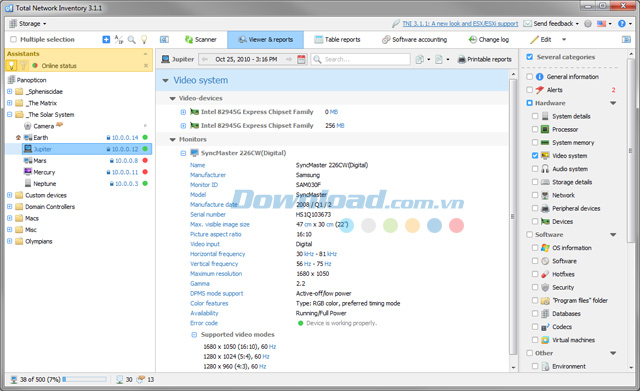Image resolution: width=640 pixels, height=391 pixels.
Task: Click the sidebar layout icon beside Scanner
Action: pyautogui.click(x=164, y=40)
